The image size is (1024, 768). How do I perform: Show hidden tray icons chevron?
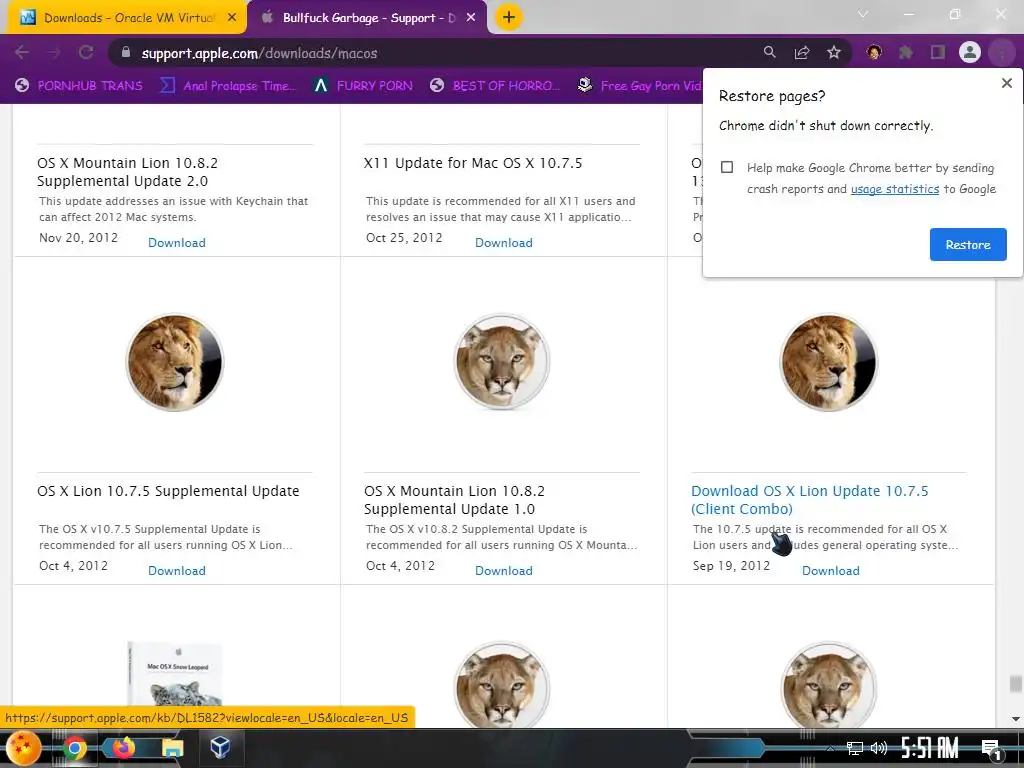click(x=830, y=748)
